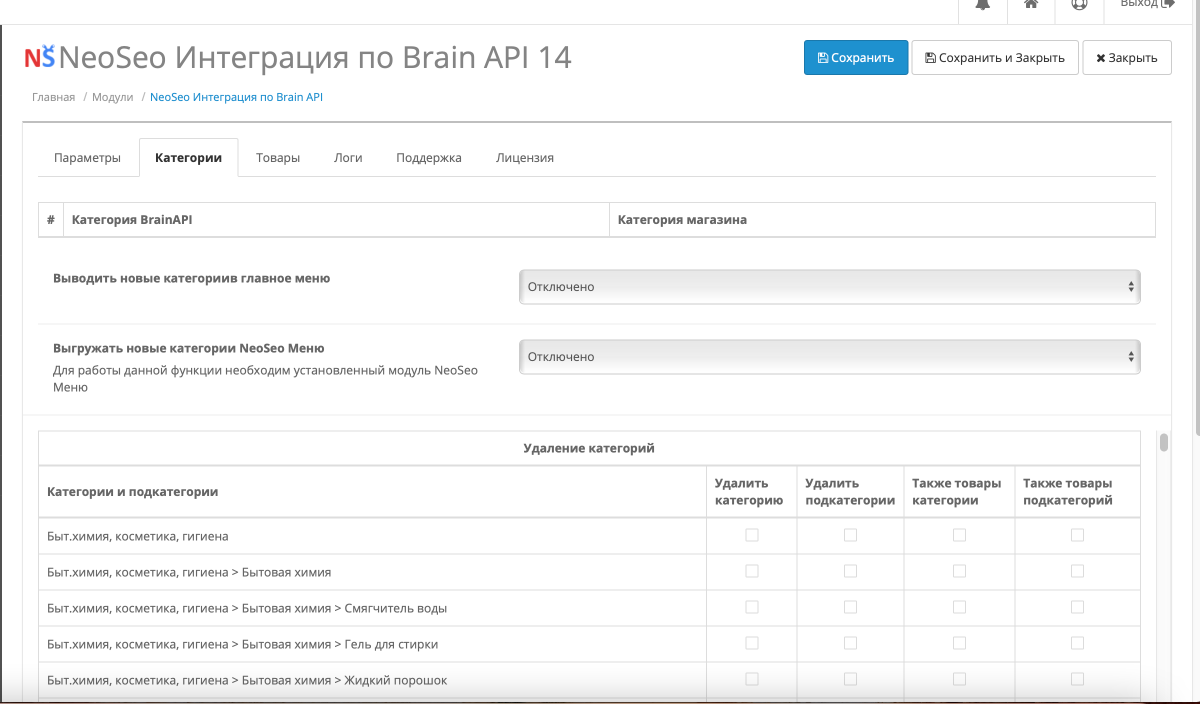Check Удалить категорию for Гель для стирки
This screenshot has width=1200, height=704.
(752, 644)
